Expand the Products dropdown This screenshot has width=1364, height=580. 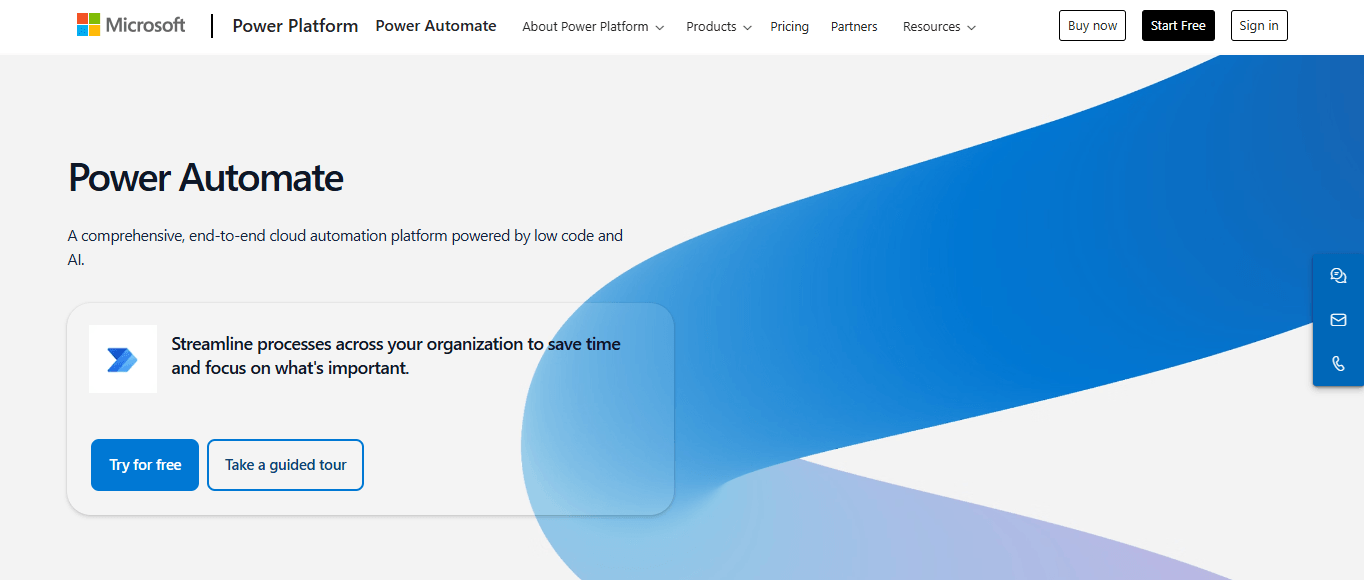point(718,27)
